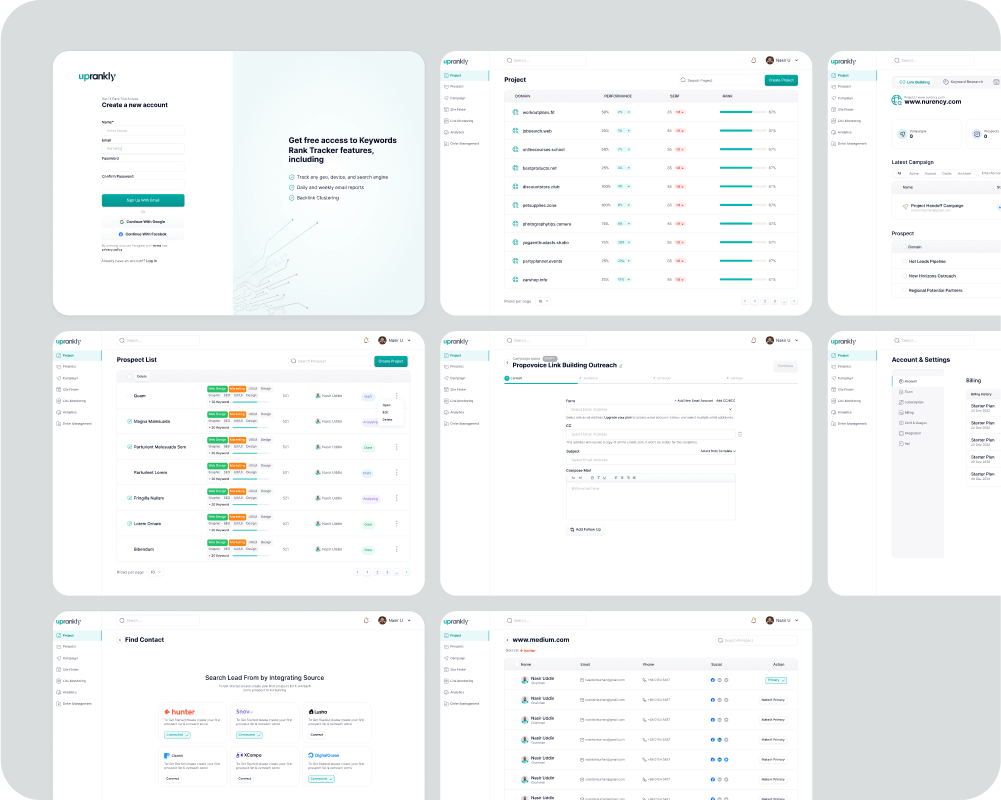Click the Google icon on Continue With Google
This screenshot has height=800, width=1001.
121,221
